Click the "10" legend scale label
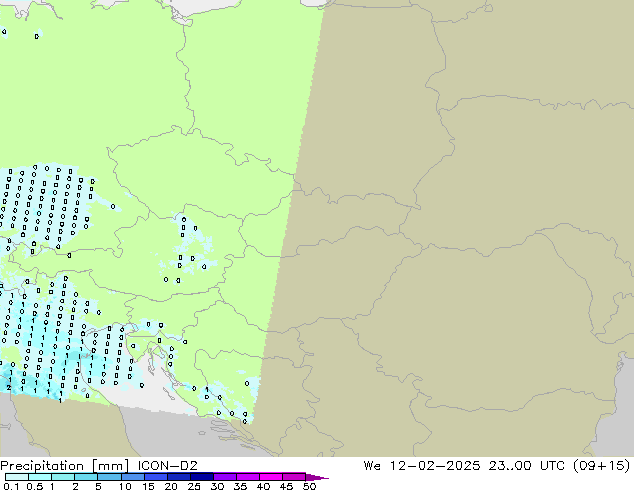Viewport: 634px width, 490px height. (125, 486)
